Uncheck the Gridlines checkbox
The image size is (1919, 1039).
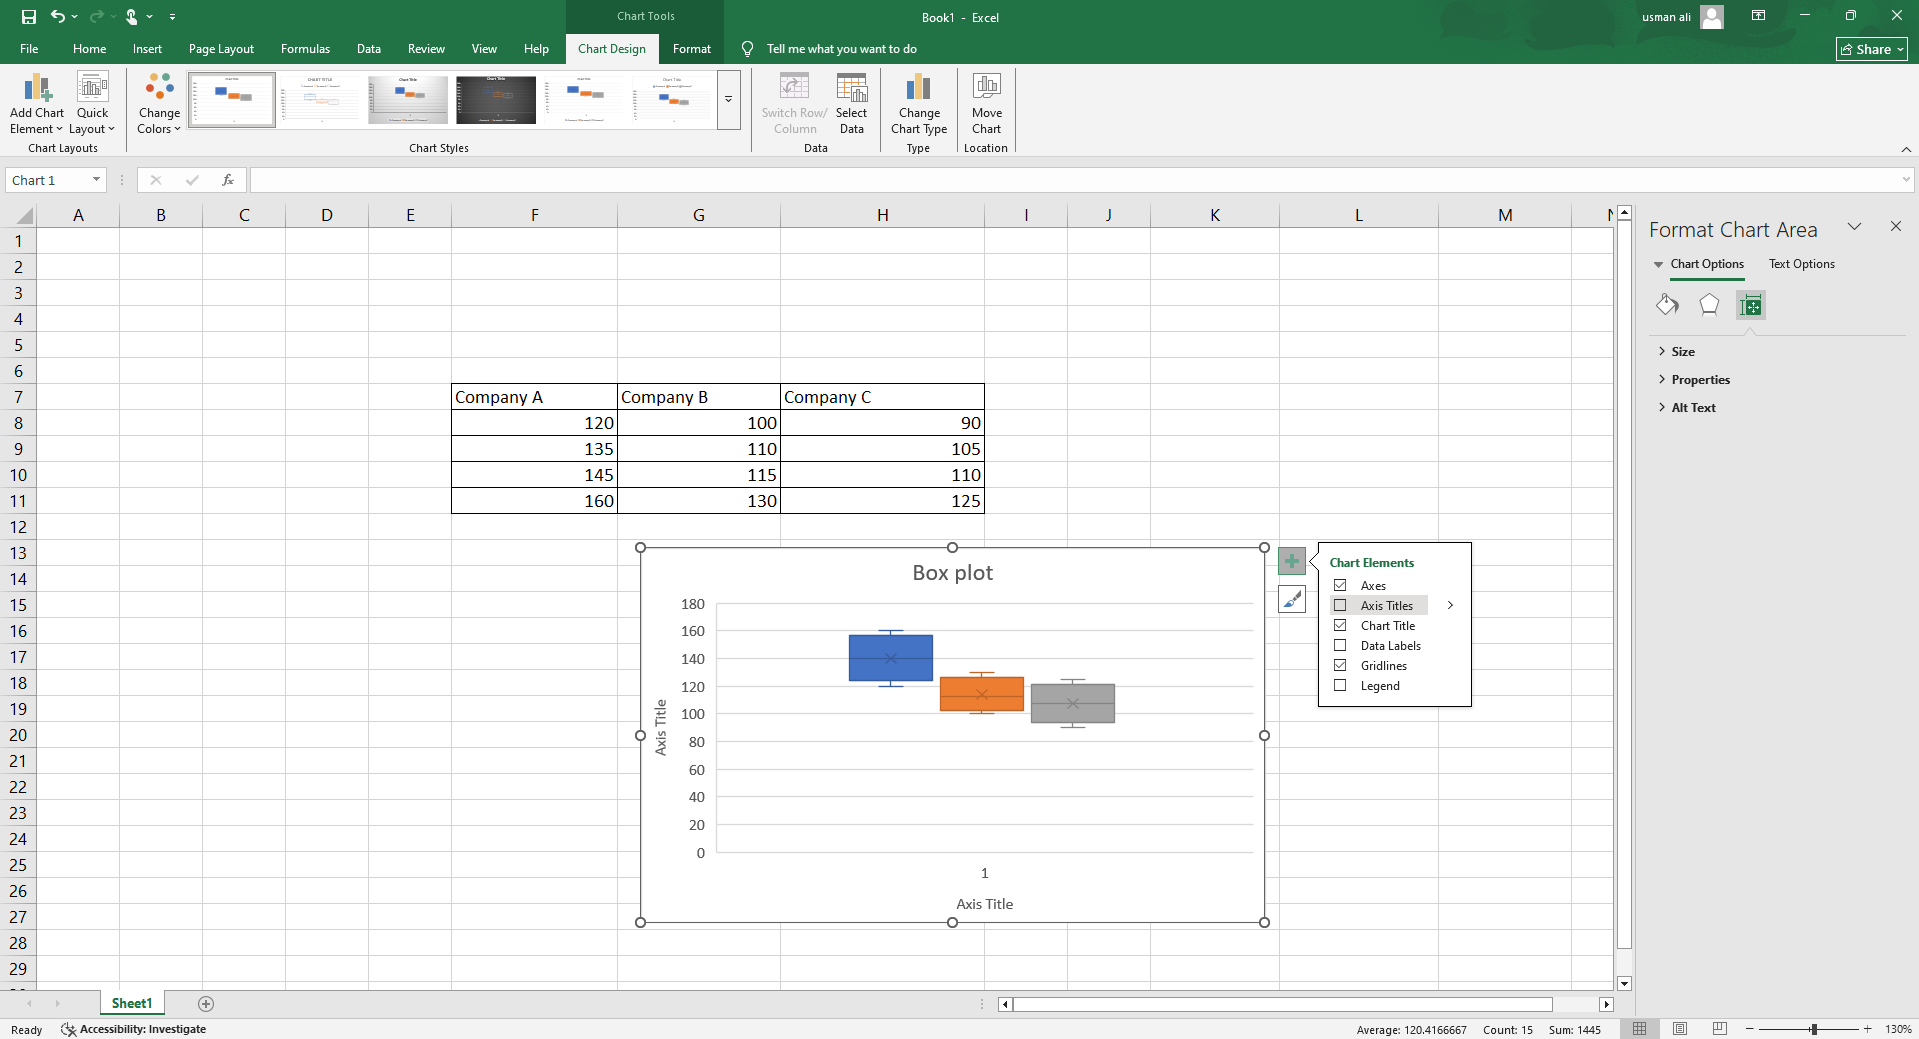point(1340,665)
